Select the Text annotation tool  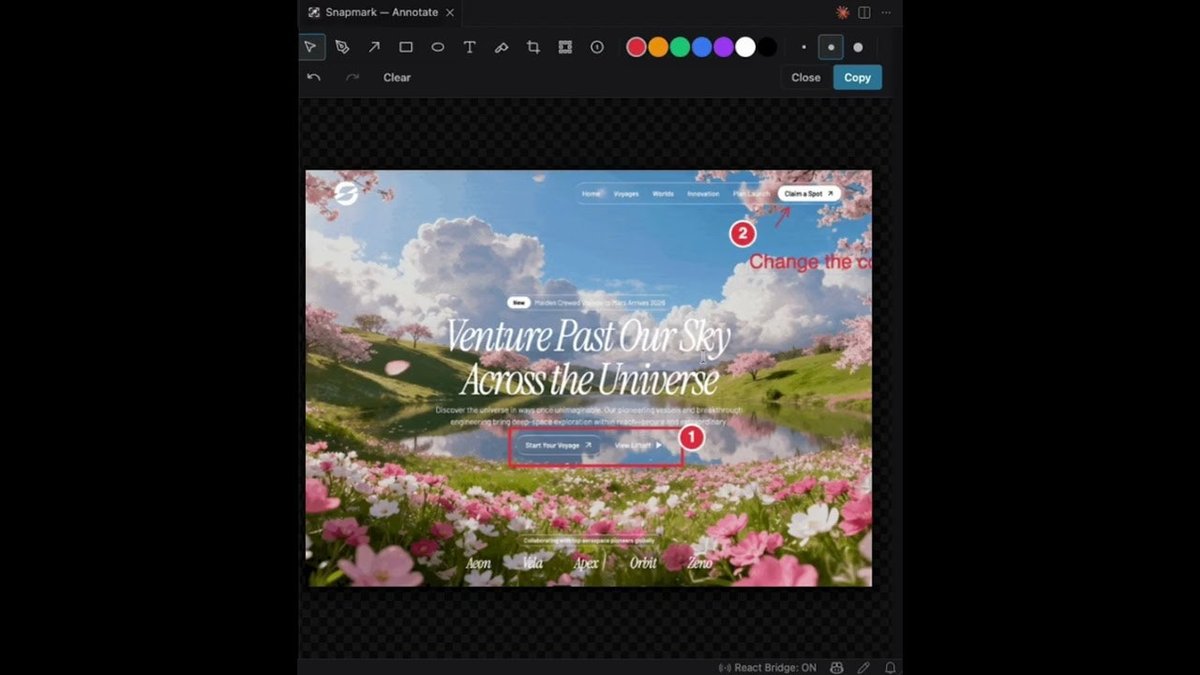(470, 47)
